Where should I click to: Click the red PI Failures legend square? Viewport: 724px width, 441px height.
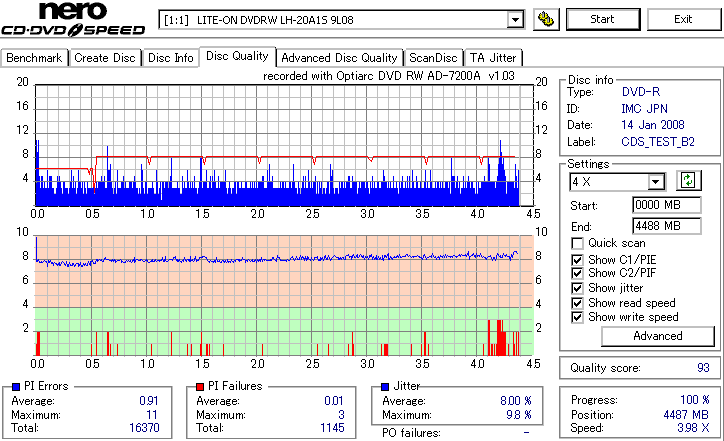coord(200,387)
